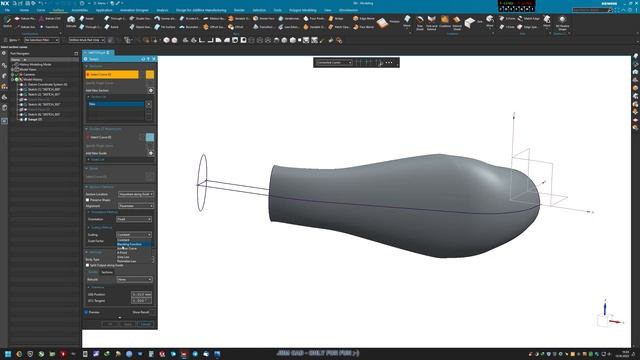Choose Another Curve scaling option

pos(127,249)
